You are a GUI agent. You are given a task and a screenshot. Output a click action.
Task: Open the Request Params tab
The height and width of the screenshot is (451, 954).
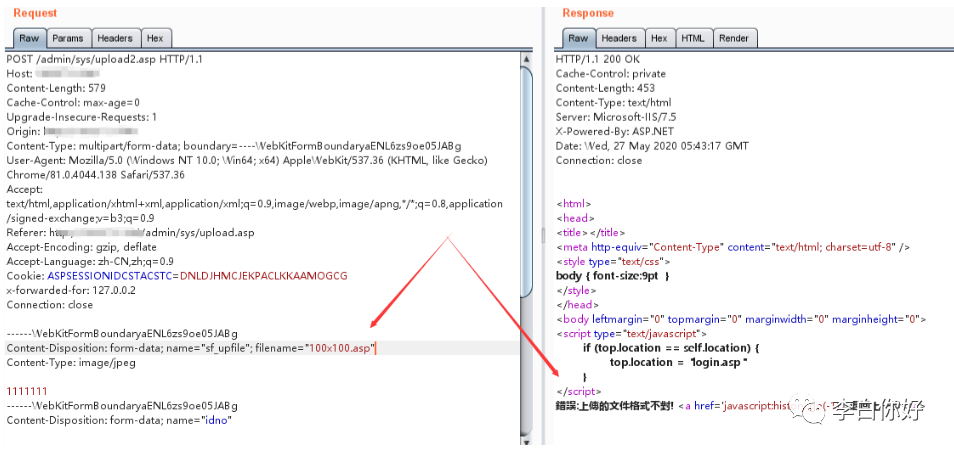68,38
